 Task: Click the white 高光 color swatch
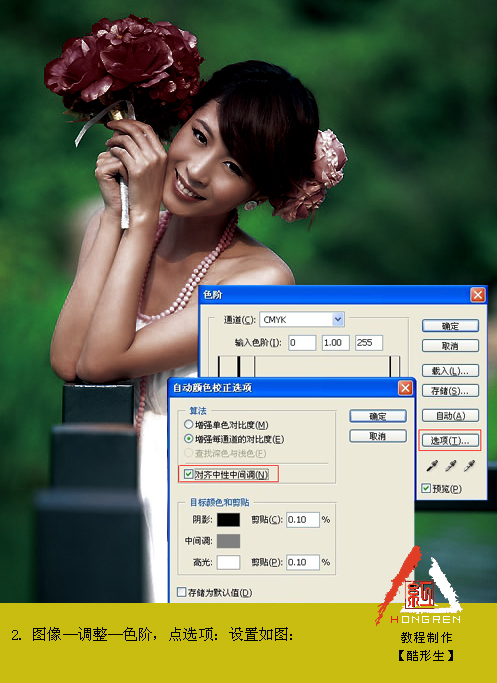(x=228, y=562)
